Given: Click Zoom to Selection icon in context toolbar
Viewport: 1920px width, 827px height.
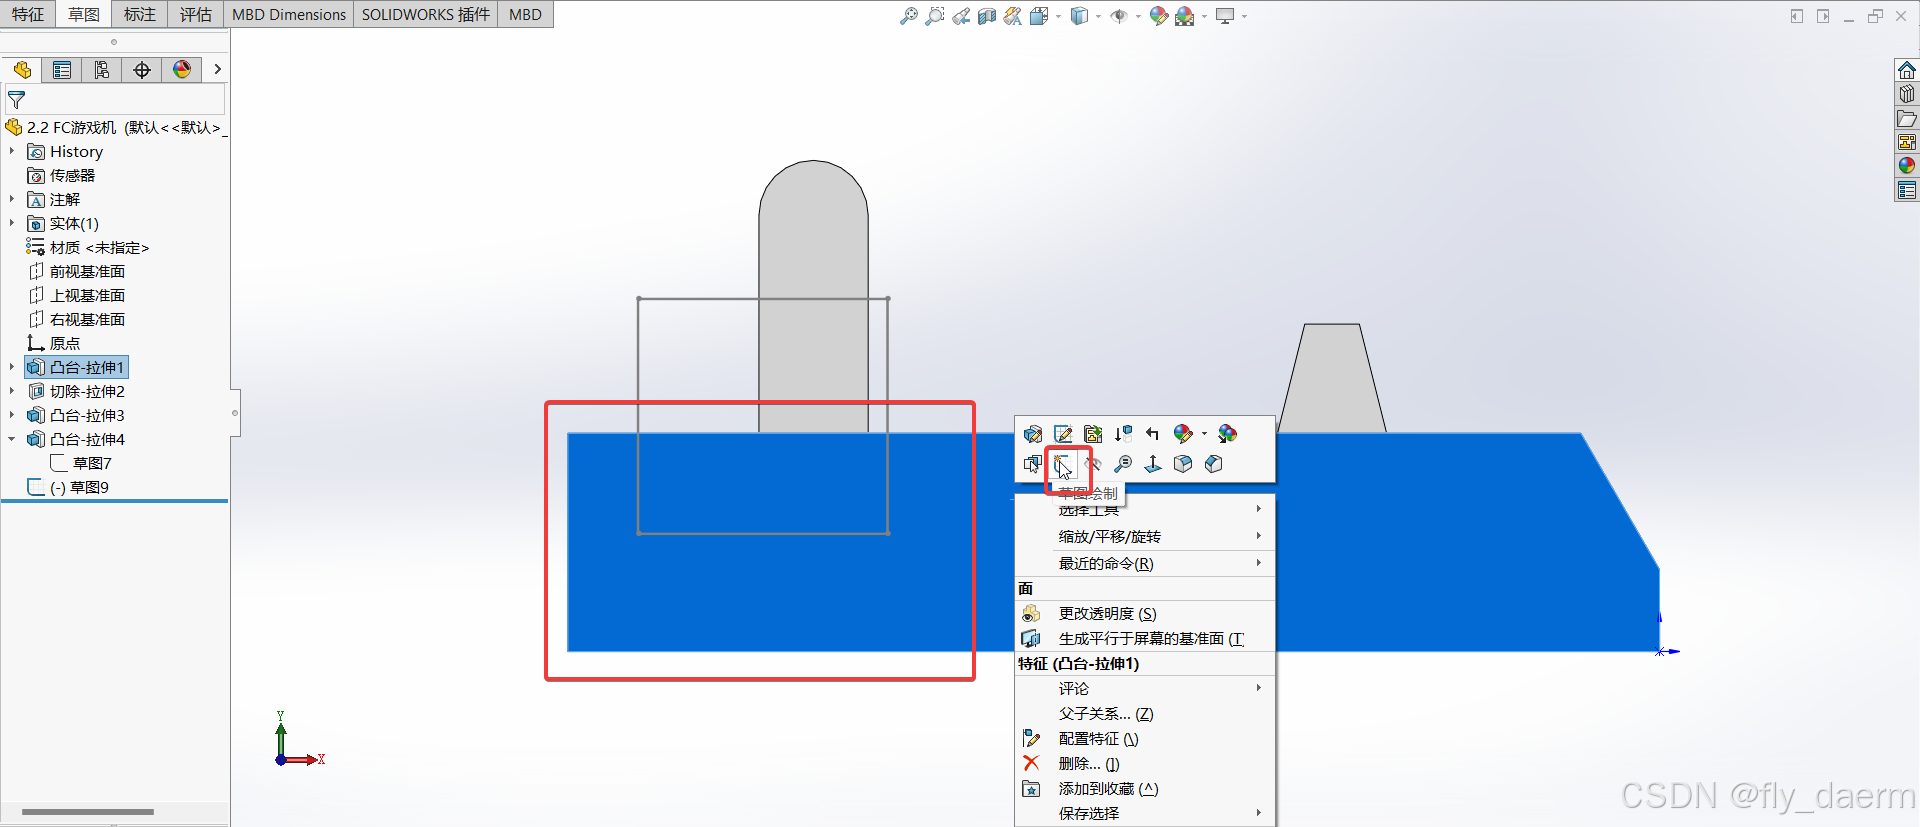Looking at the screenshot, I should pos(1123,464).
